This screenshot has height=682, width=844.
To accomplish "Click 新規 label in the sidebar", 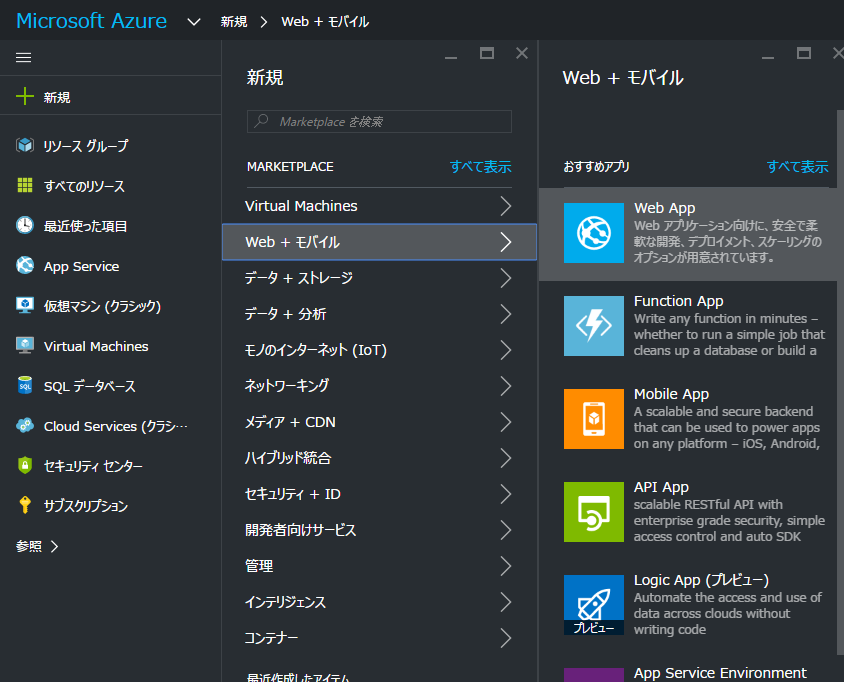I will click(57, 97).
